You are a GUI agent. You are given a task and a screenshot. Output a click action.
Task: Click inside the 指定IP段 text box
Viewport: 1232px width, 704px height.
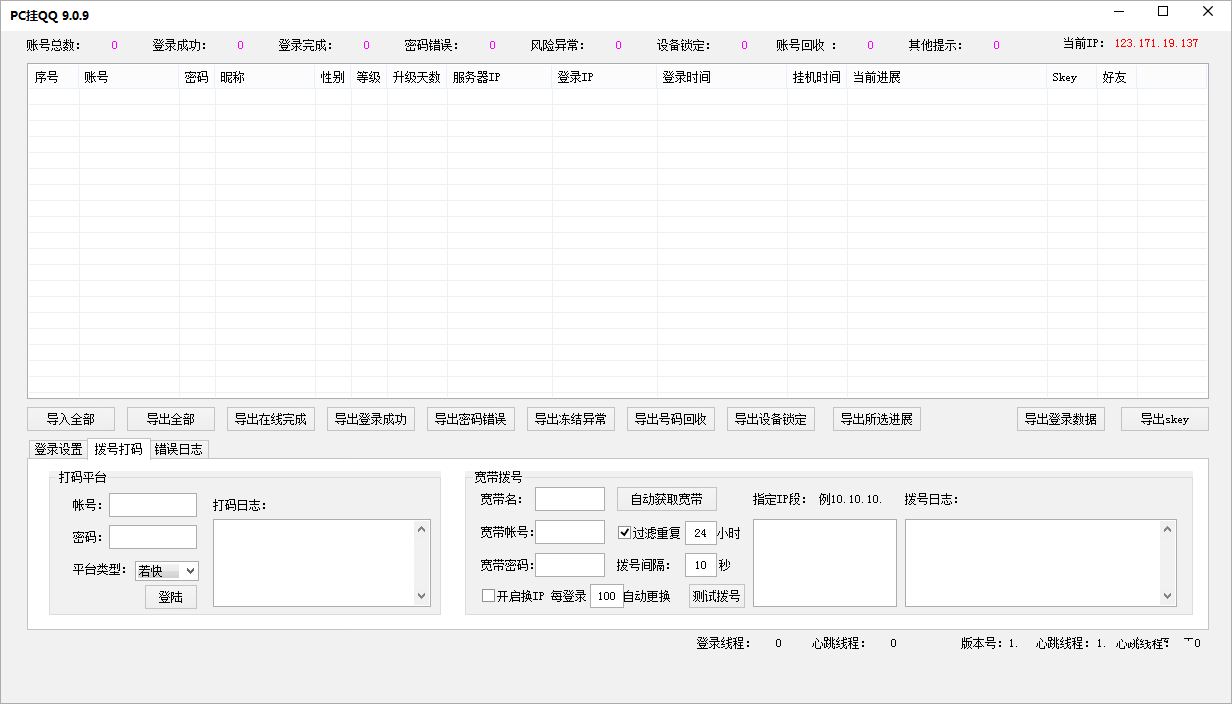(x=825, y=563)
